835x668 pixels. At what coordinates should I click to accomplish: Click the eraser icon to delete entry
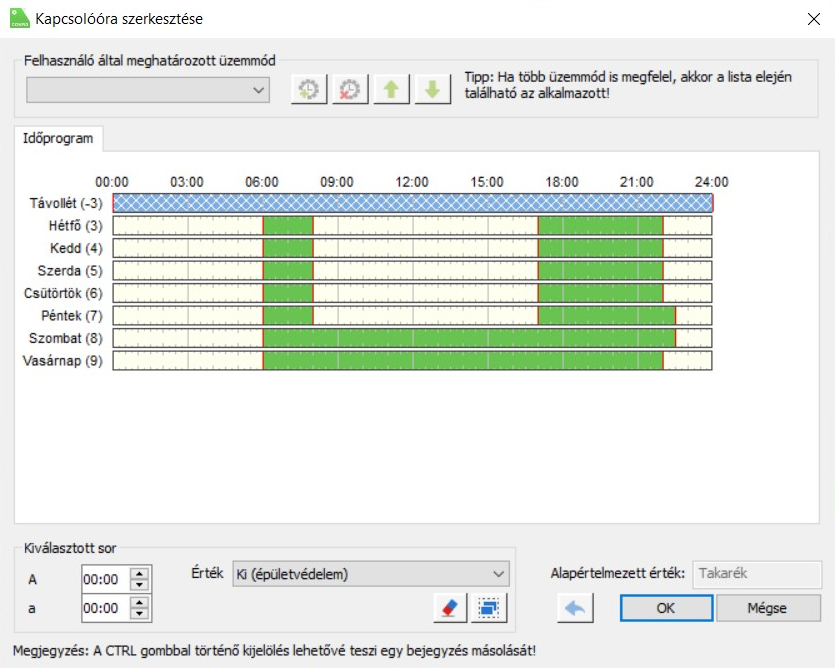tap(450, 608)
